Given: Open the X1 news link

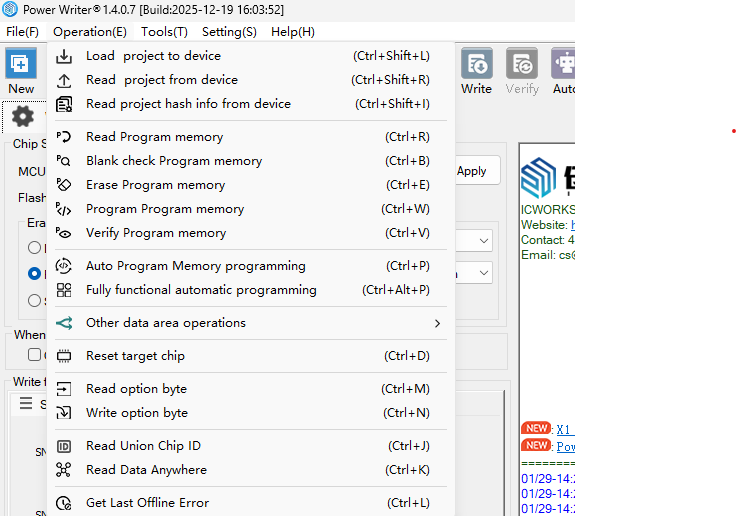Looking at the screenshot, I should [x=563, y=429].
